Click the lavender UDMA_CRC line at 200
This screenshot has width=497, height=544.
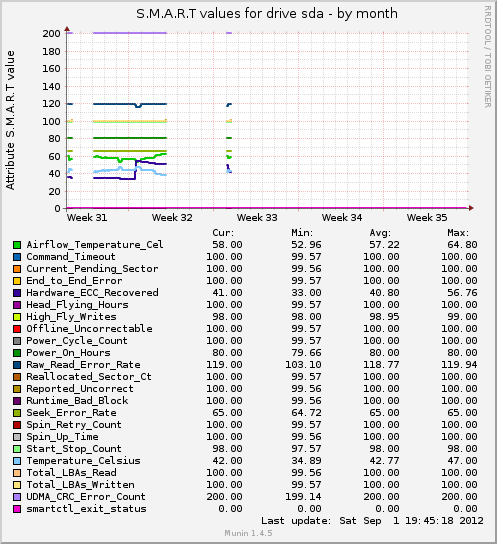(x=130, y=33)
